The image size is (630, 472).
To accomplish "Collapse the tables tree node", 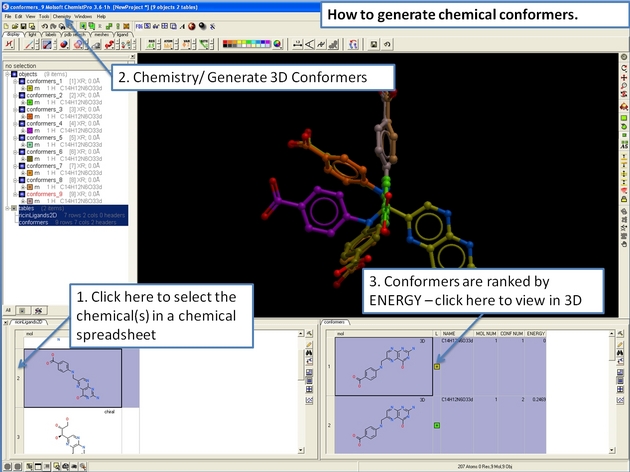I will pyautogui.click(x=6, y=208).
